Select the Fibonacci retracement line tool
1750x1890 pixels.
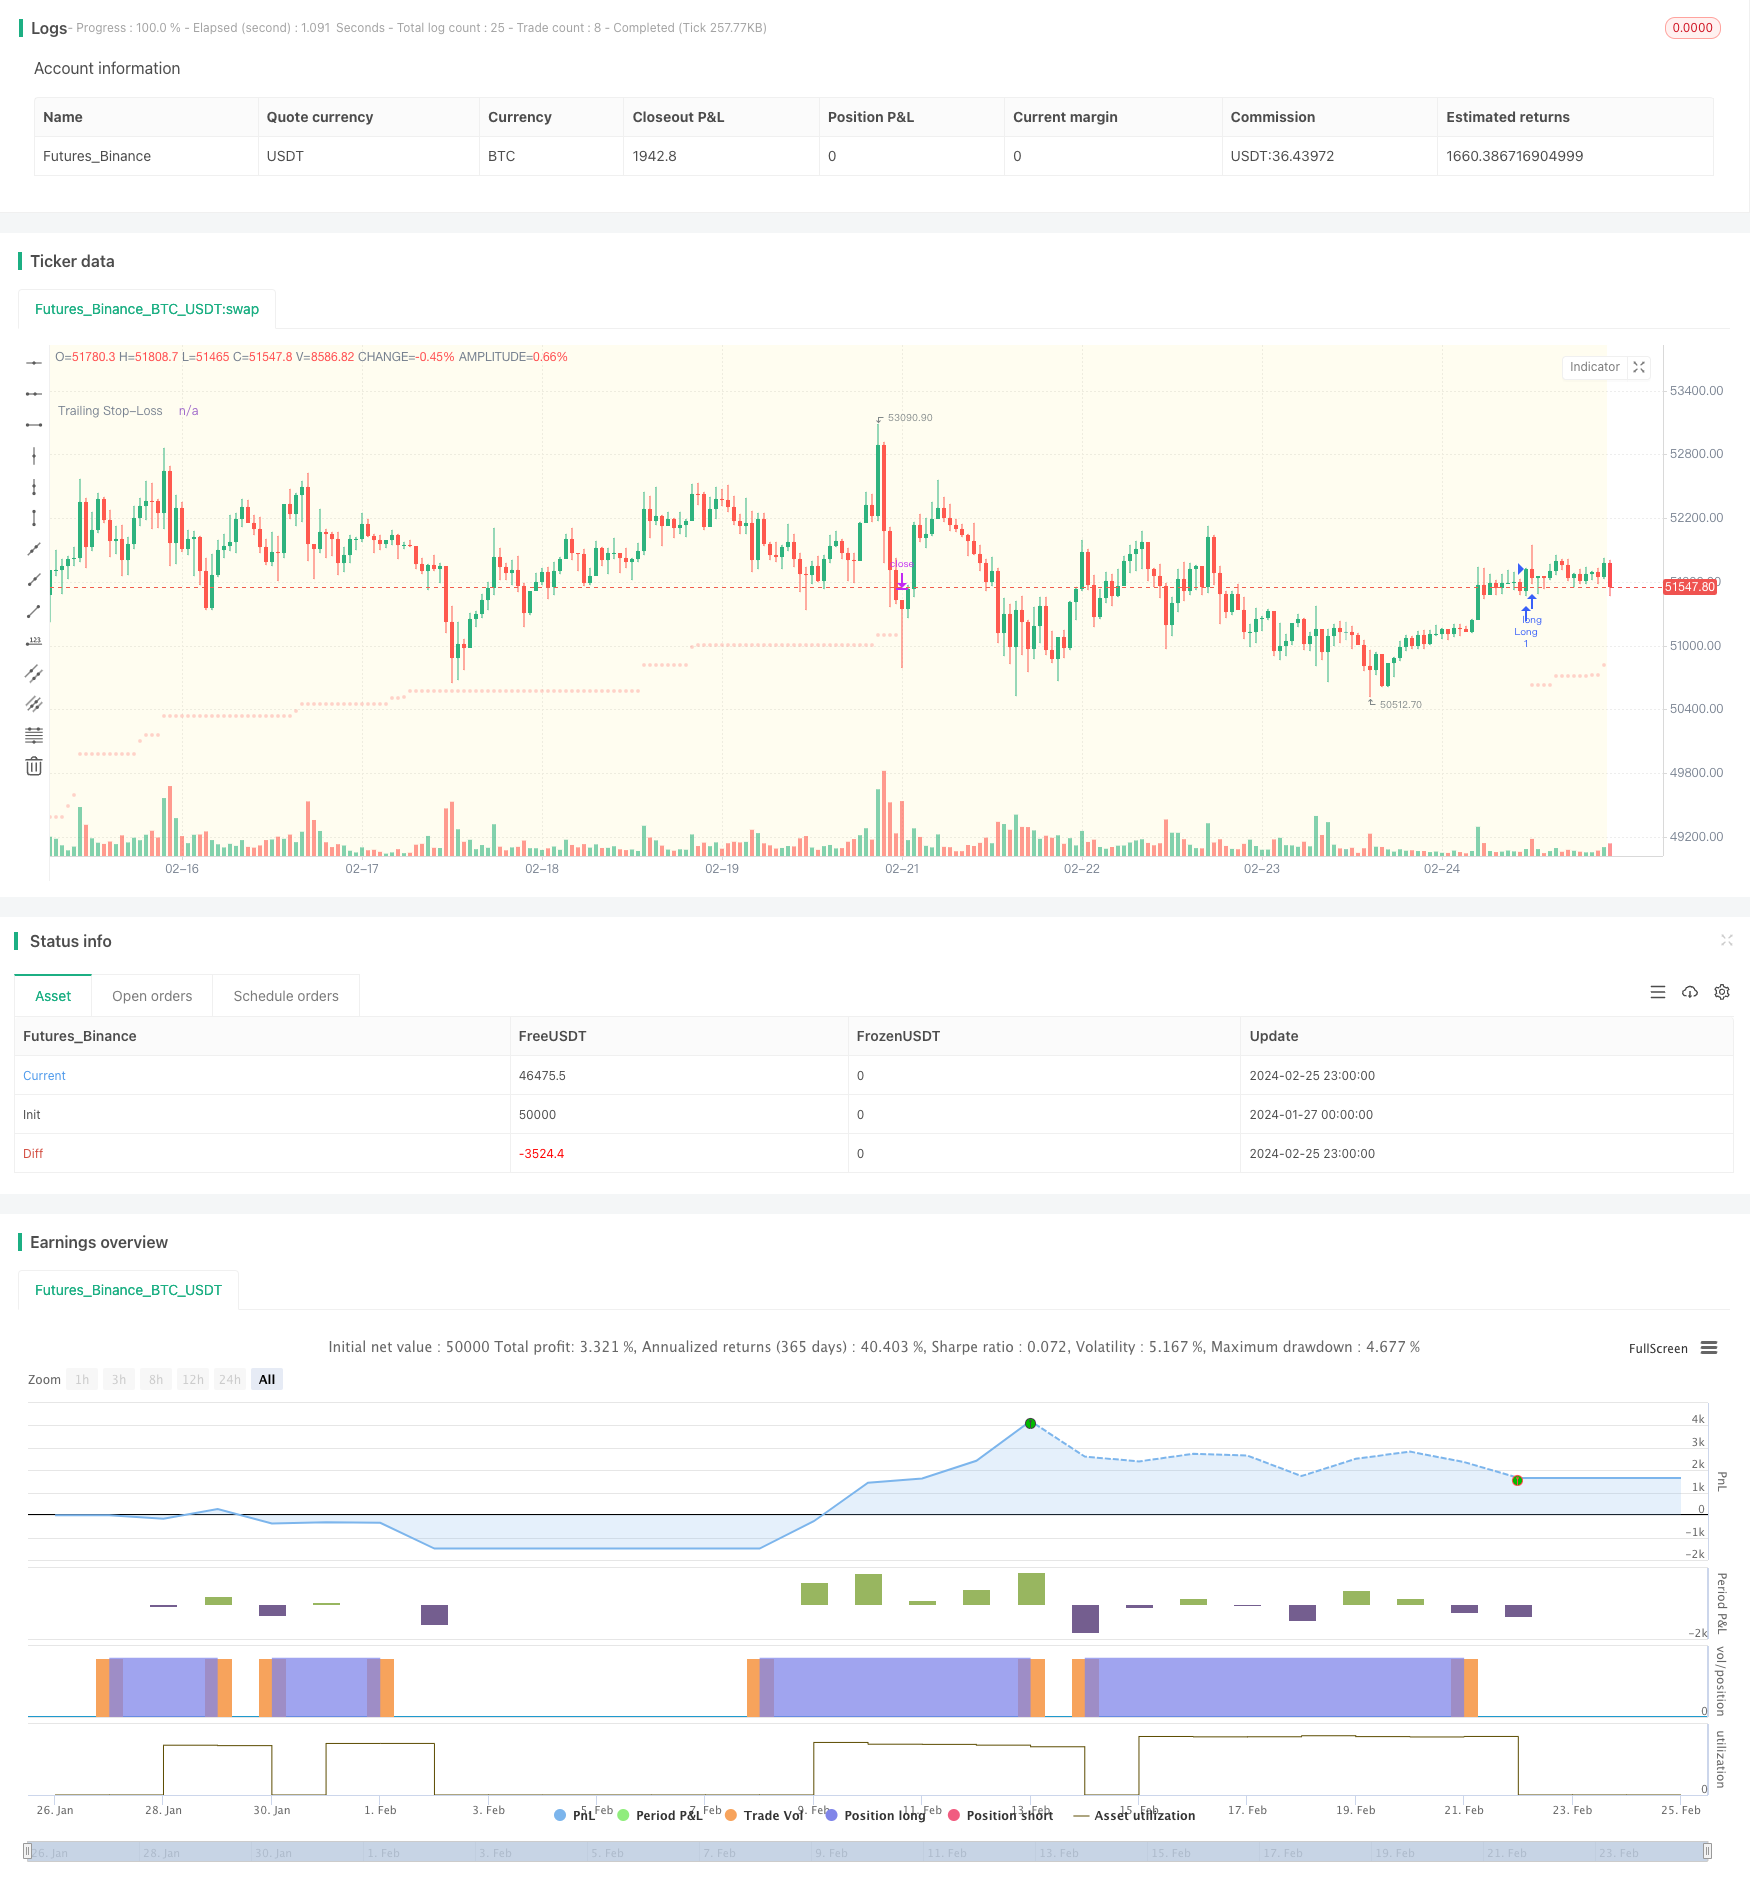click(34, 735)
